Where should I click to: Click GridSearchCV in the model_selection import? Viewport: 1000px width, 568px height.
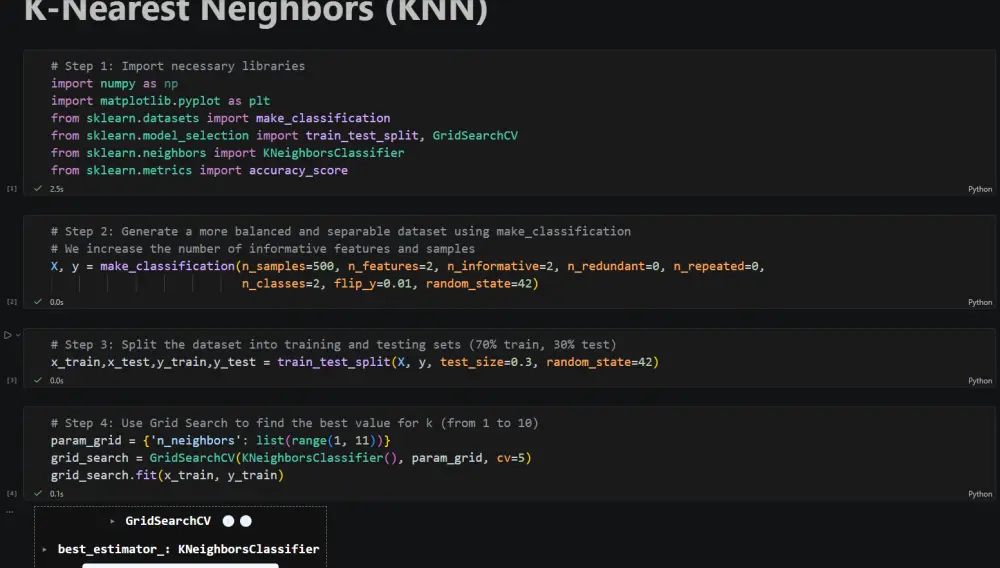coord(475,135)
